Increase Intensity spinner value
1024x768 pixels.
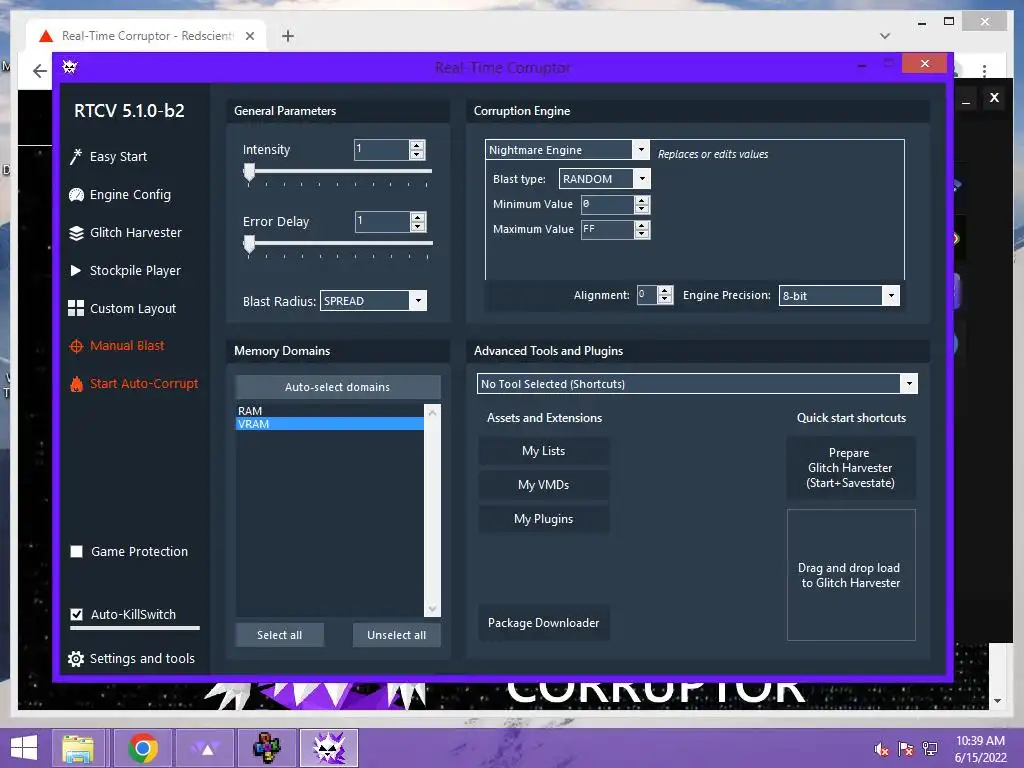(417, 145)
